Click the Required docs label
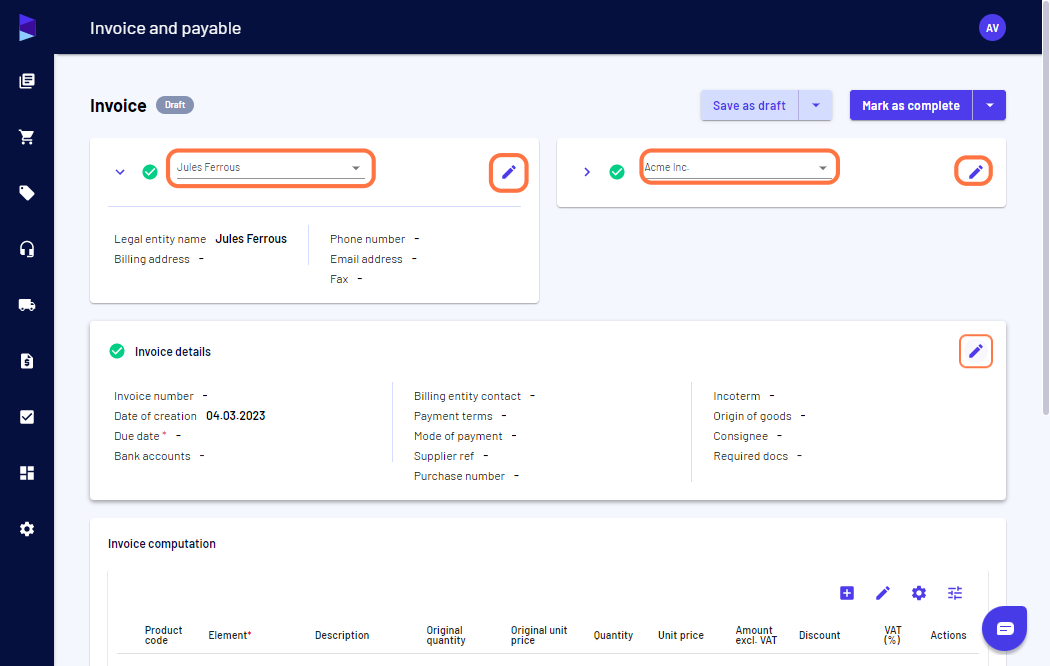Image resolution: width=1050 pixels, height=666 pixels. click(x=751, y=456)
